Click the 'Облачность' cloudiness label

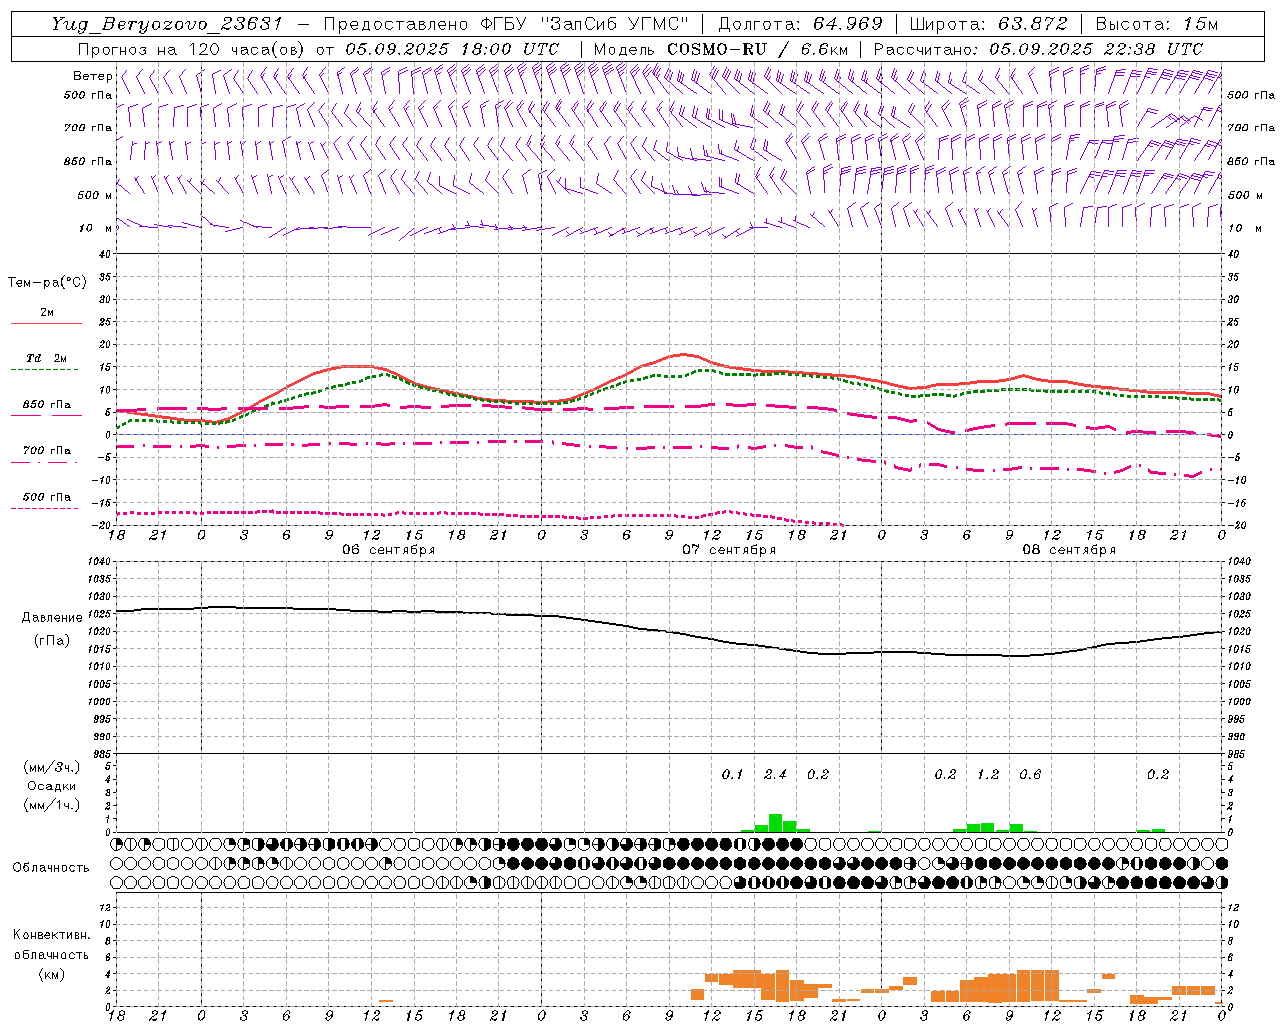(x=51, y=868)
